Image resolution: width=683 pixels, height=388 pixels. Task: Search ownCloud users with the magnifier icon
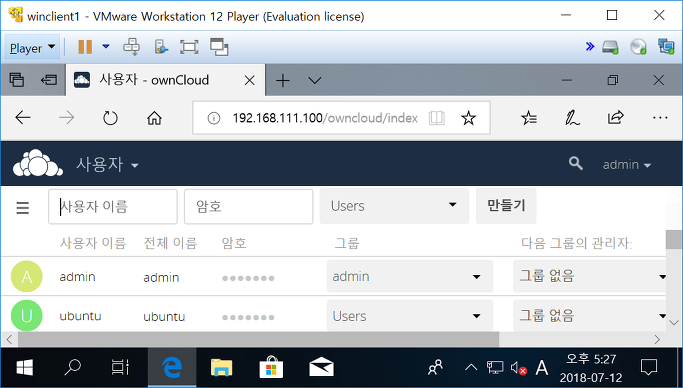coord(575,163)
